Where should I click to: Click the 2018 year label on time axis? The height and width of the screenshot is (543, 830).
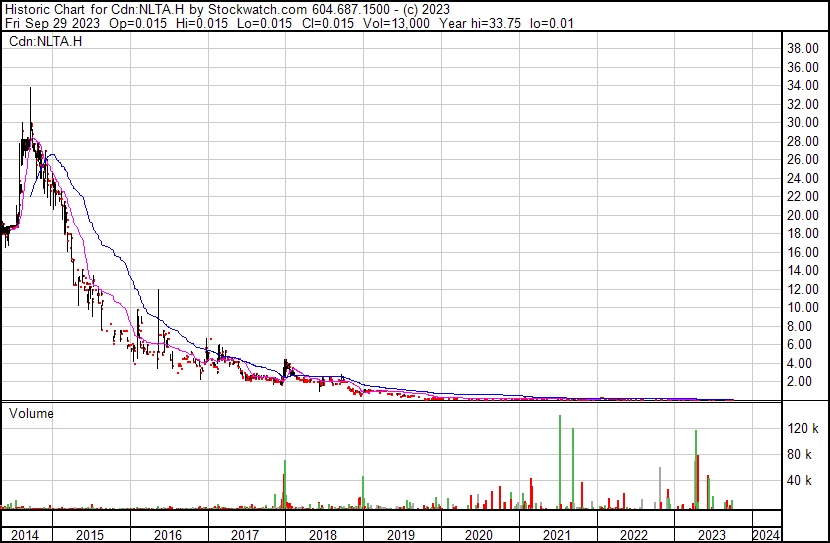pyautogui.click(x=323, y=535)
